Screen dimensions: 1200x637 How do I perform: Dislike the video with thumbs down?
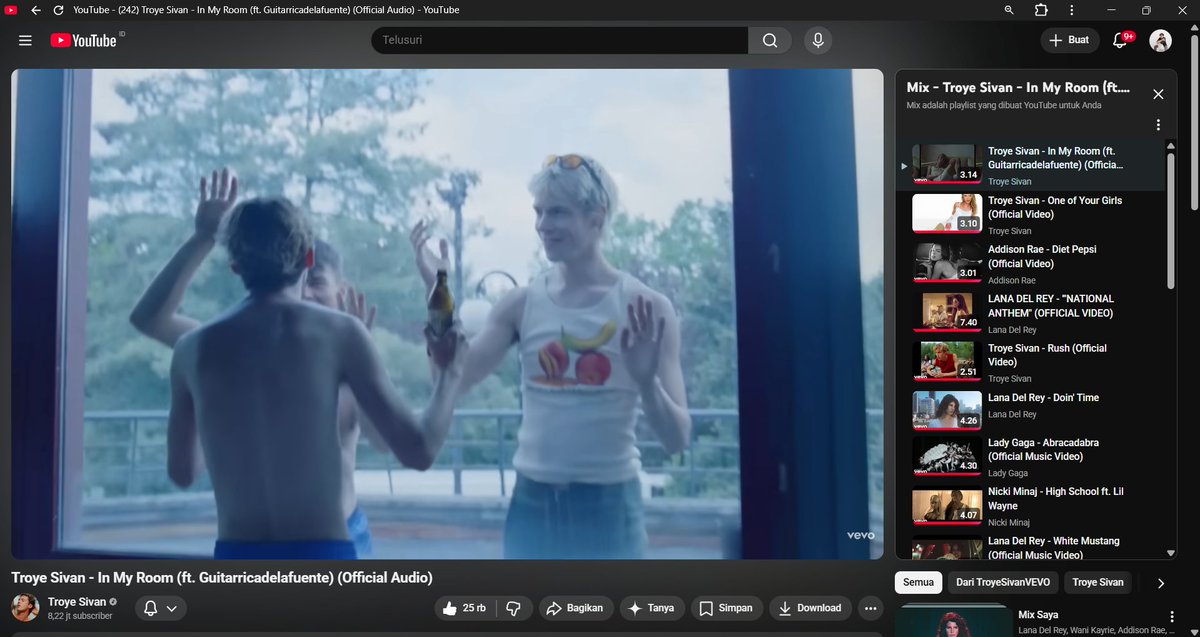click(x=513, y=608)
